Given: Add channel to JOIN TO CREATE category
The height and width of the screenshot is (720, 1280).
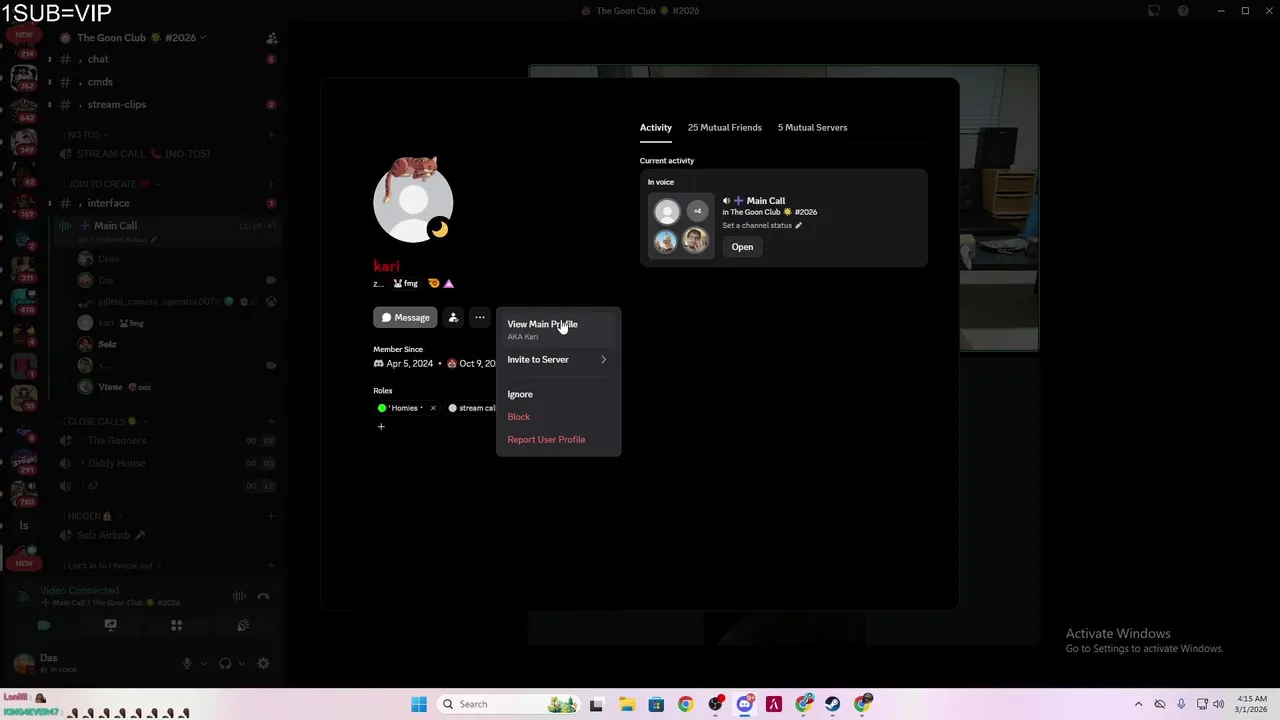Looking at the screenshot, I should [271, 184].
